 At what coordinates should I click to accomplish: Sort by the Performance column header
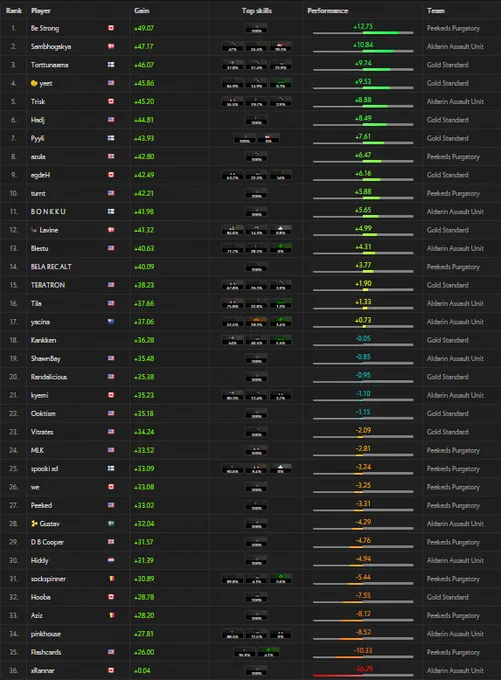(327, 10)
